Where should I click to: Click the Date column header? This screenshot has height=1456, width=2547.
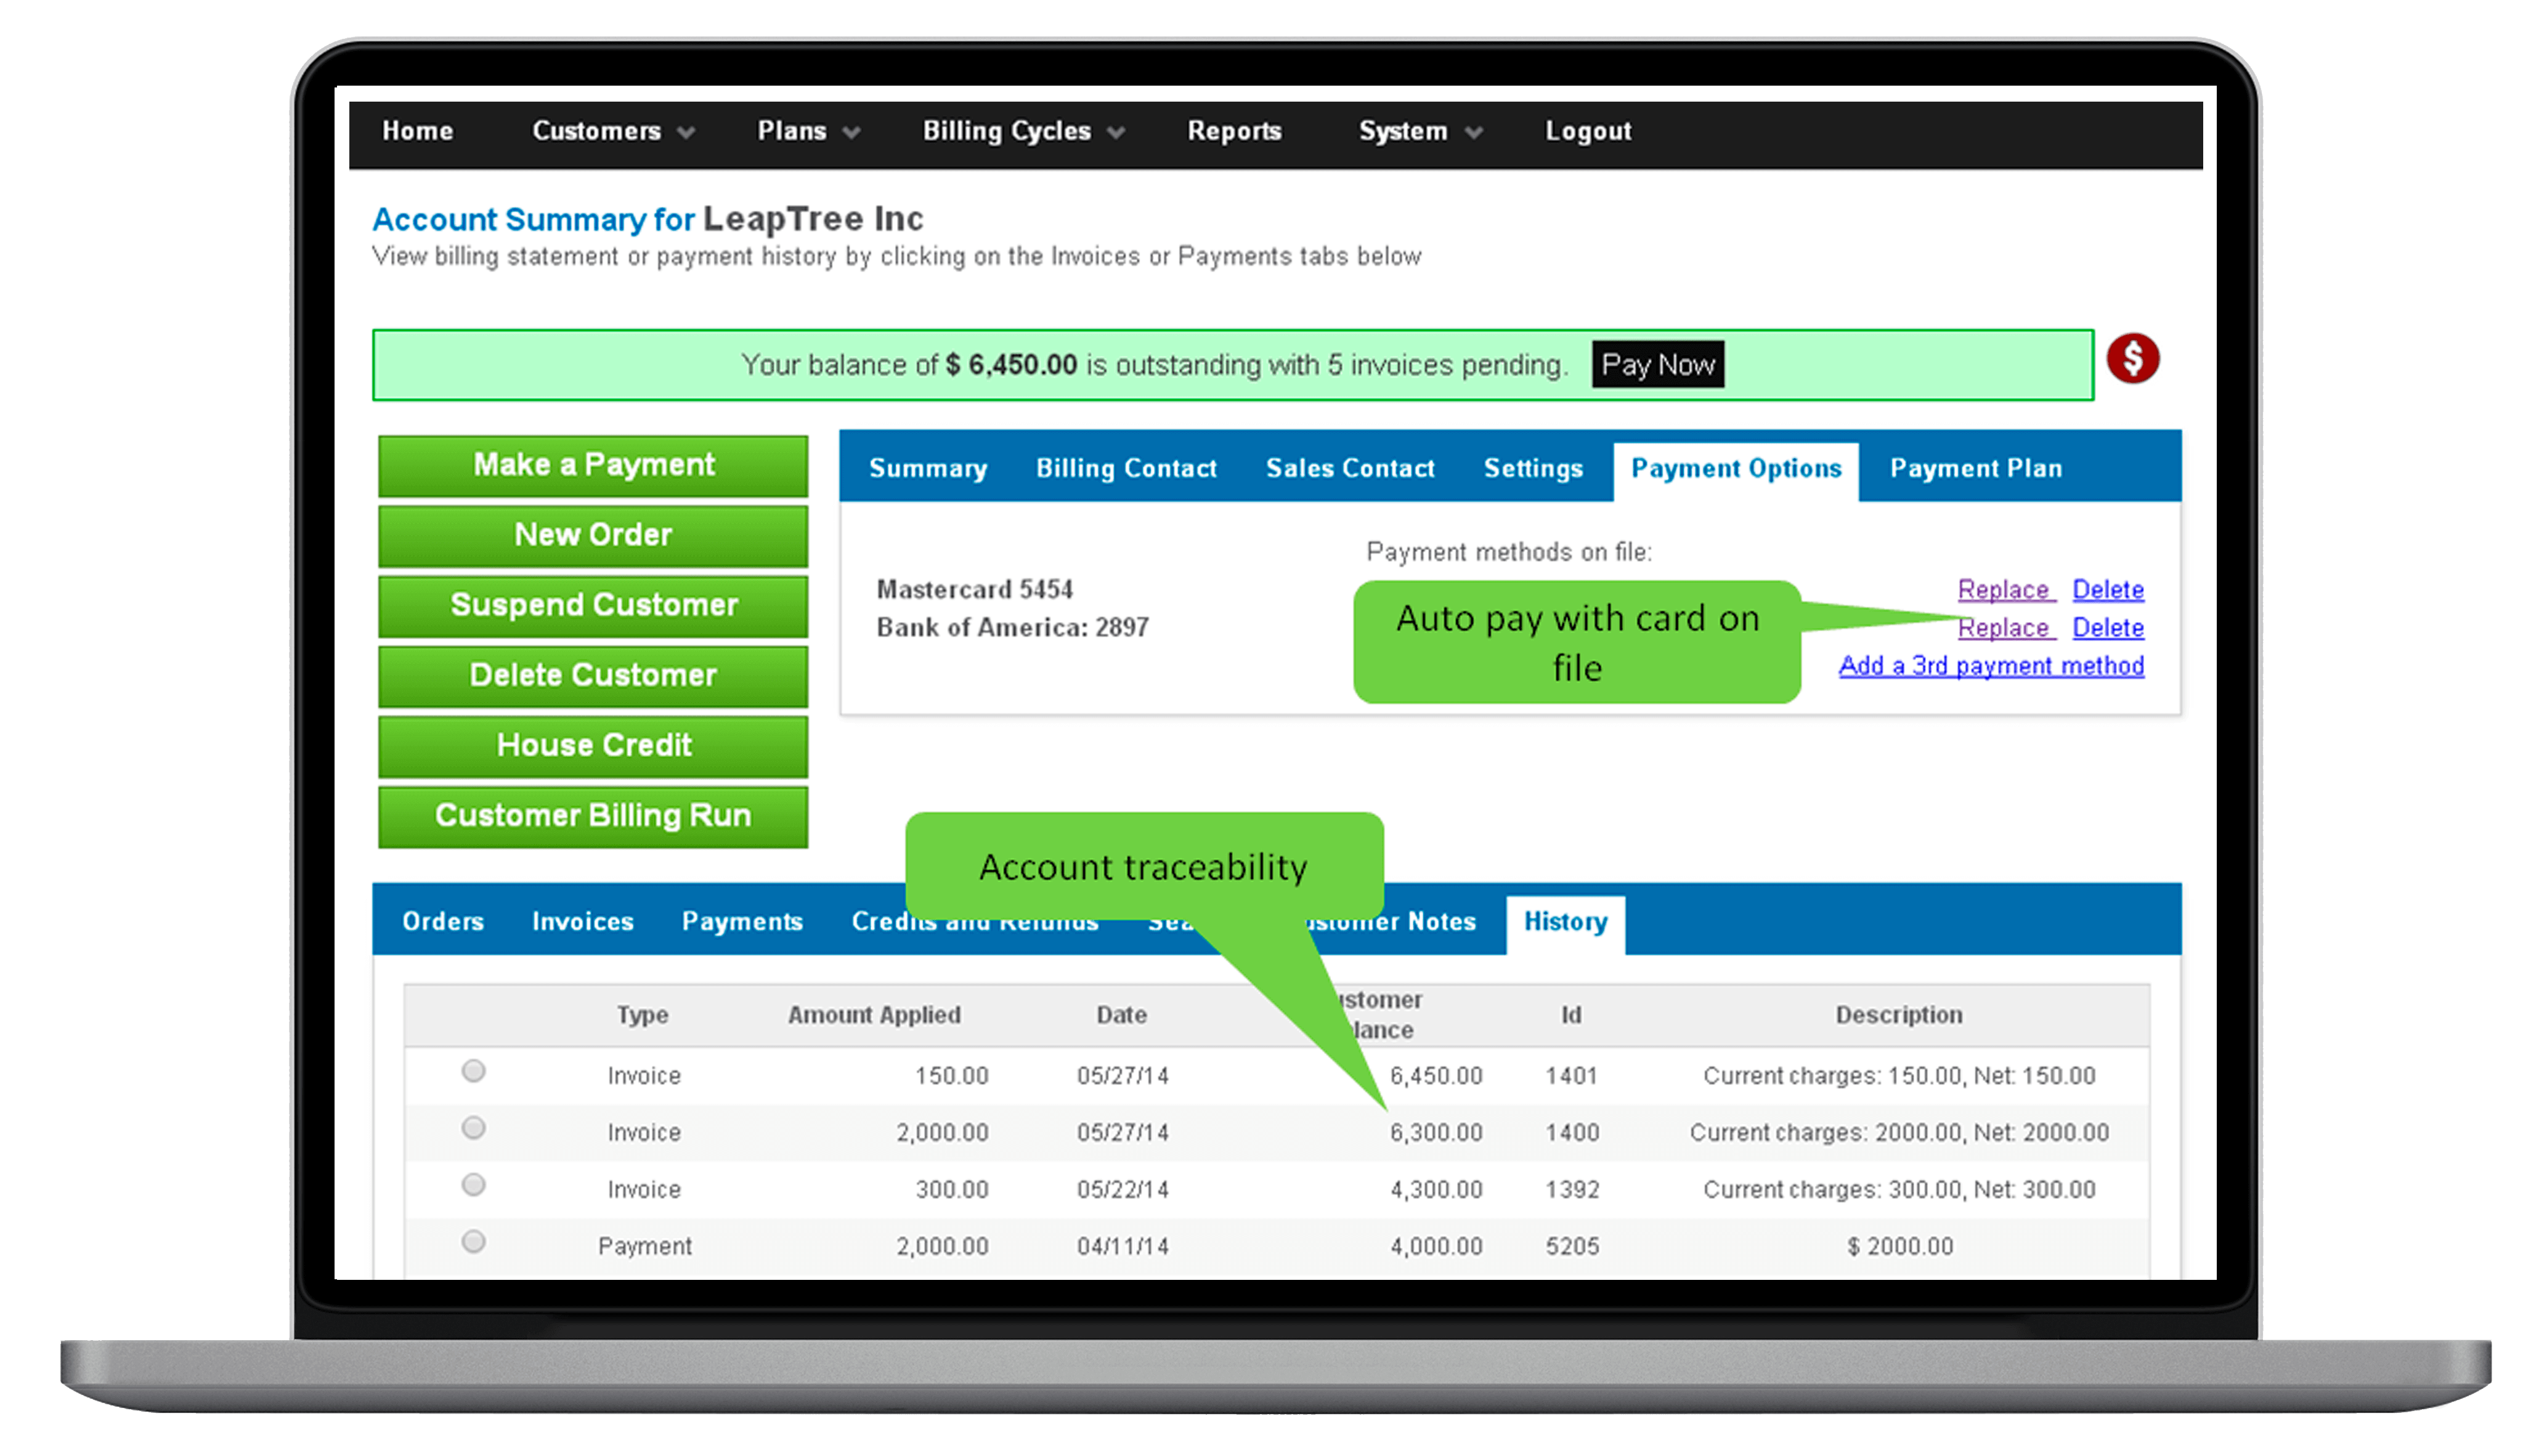pyautogui.click(x=1121, y=1015)
